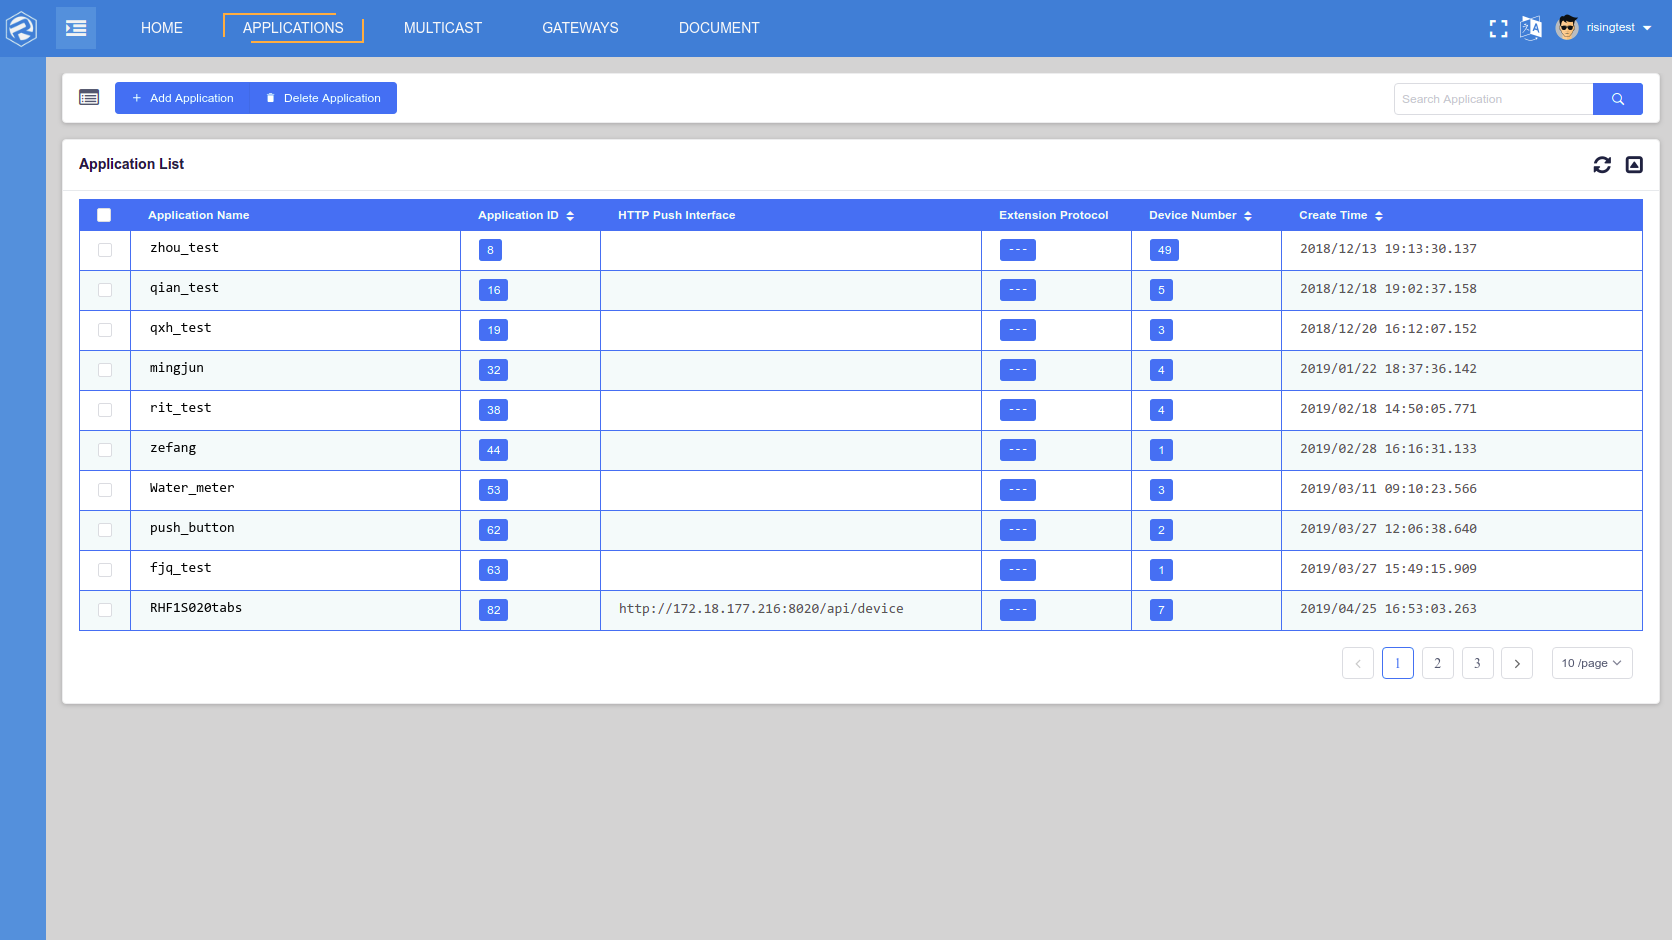The image size is (1672, 940).
Task: Open the list view icon above Add Application
Action: [89, 97]
